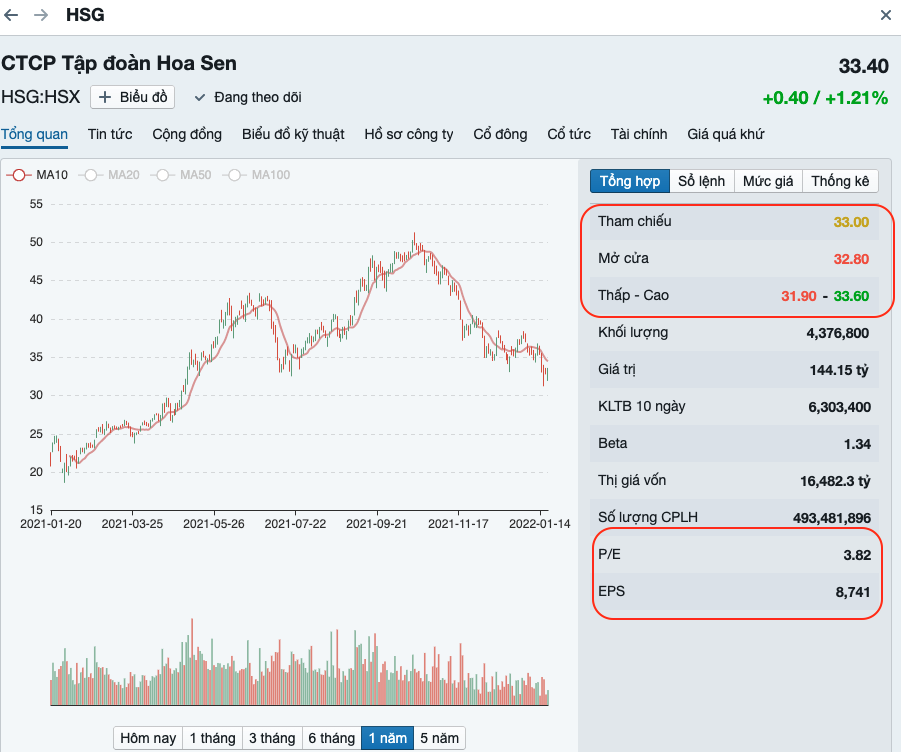Show Hôm nay chart range
This screenshot has width=901, height=752.
[x=148, y=738]
